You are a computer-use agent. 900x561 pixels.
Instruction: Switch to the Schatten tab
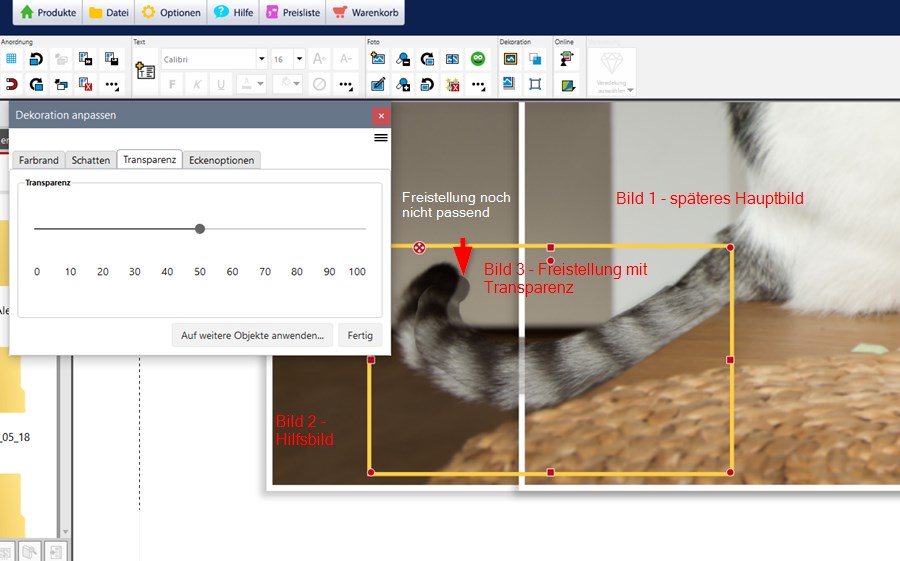pyautogui.click(x=91, y=160)
